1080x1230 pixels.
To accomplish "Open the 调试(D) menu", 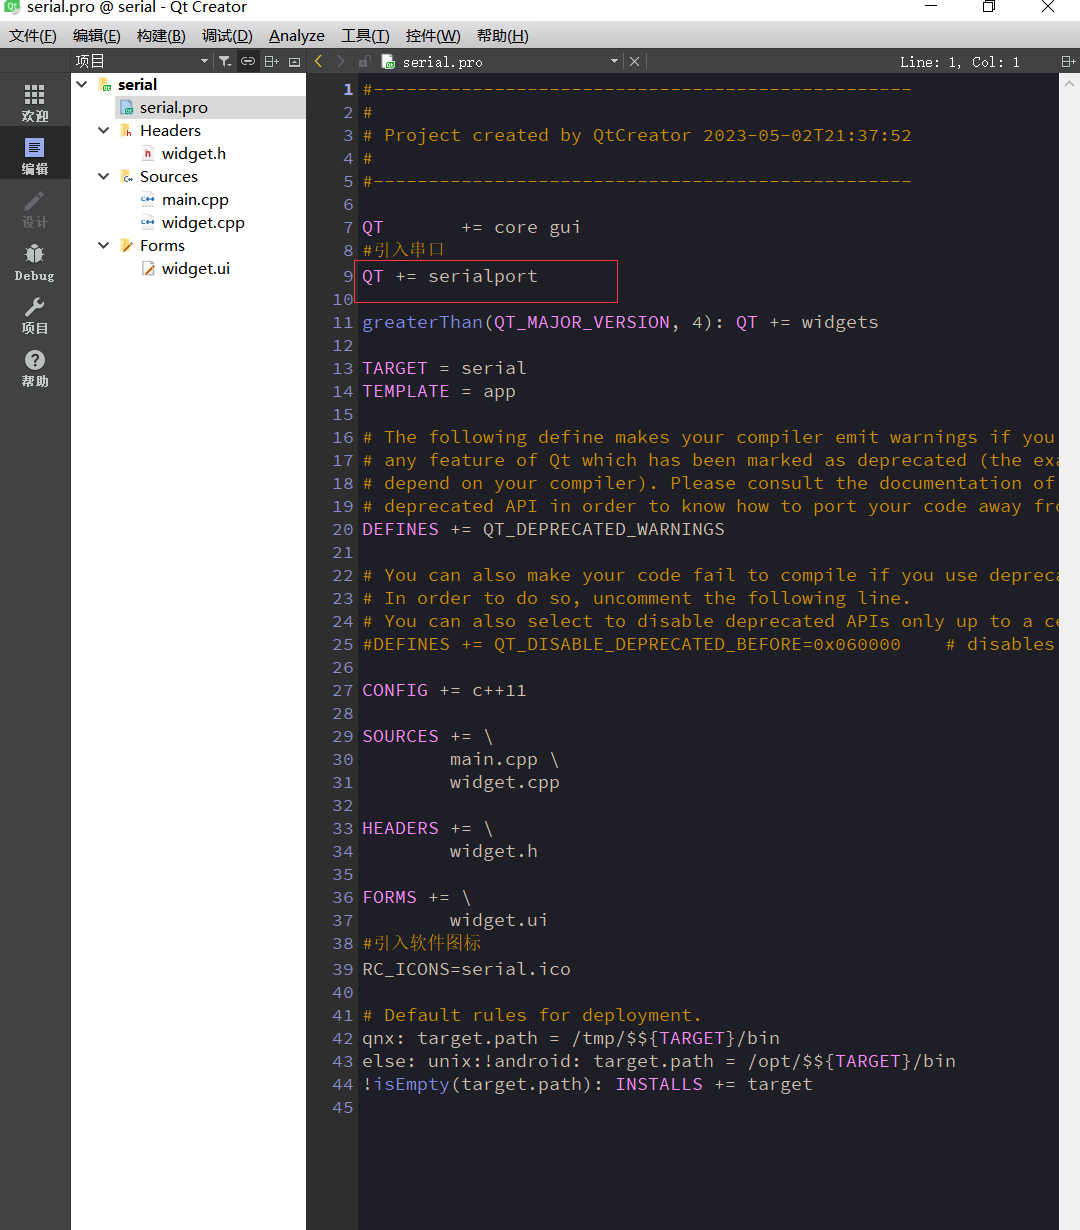I will tap(227, 36).
